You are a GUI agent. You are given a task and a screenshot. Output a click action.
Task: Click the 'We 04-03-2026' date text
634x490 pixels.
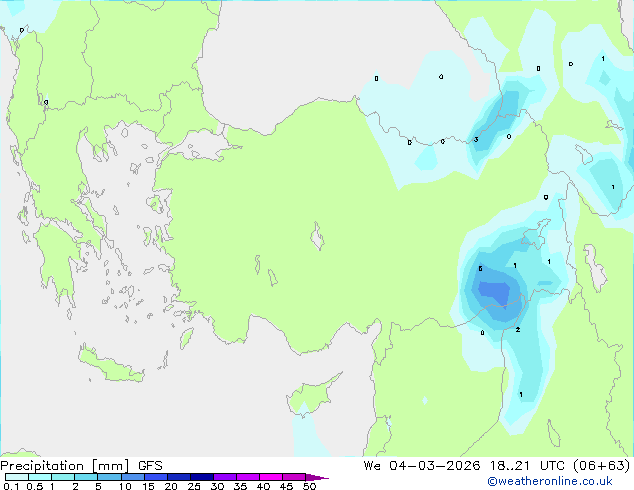pyautogui.click(x=422, y=466)
